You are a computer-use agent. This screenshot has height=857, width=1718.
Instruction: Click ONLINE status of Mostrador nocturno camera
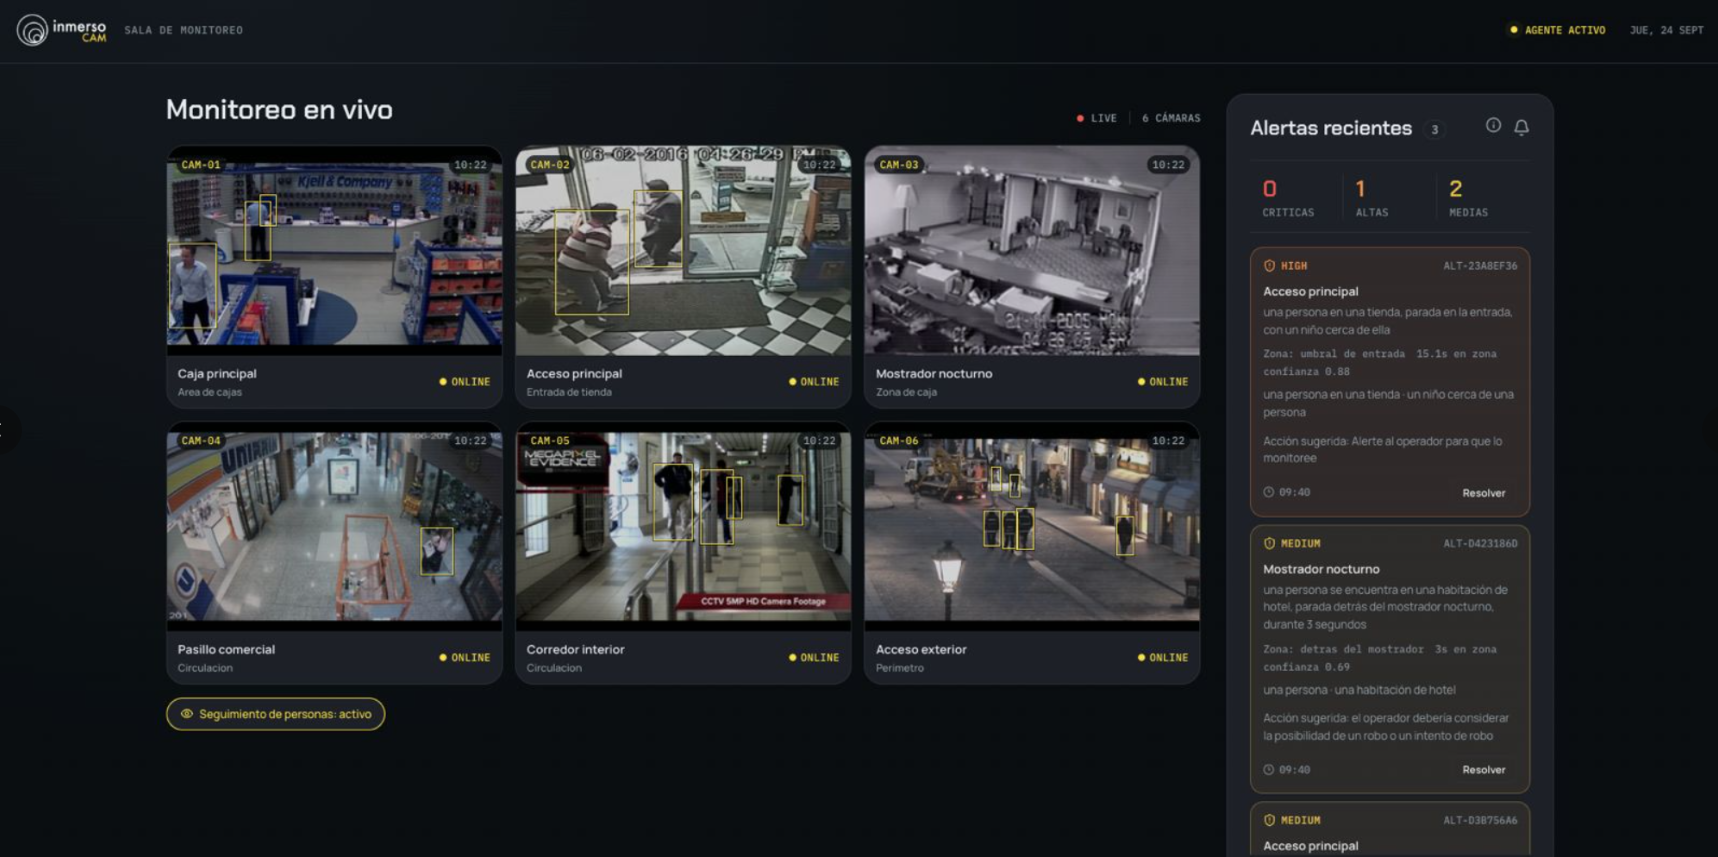point(1163,382)
